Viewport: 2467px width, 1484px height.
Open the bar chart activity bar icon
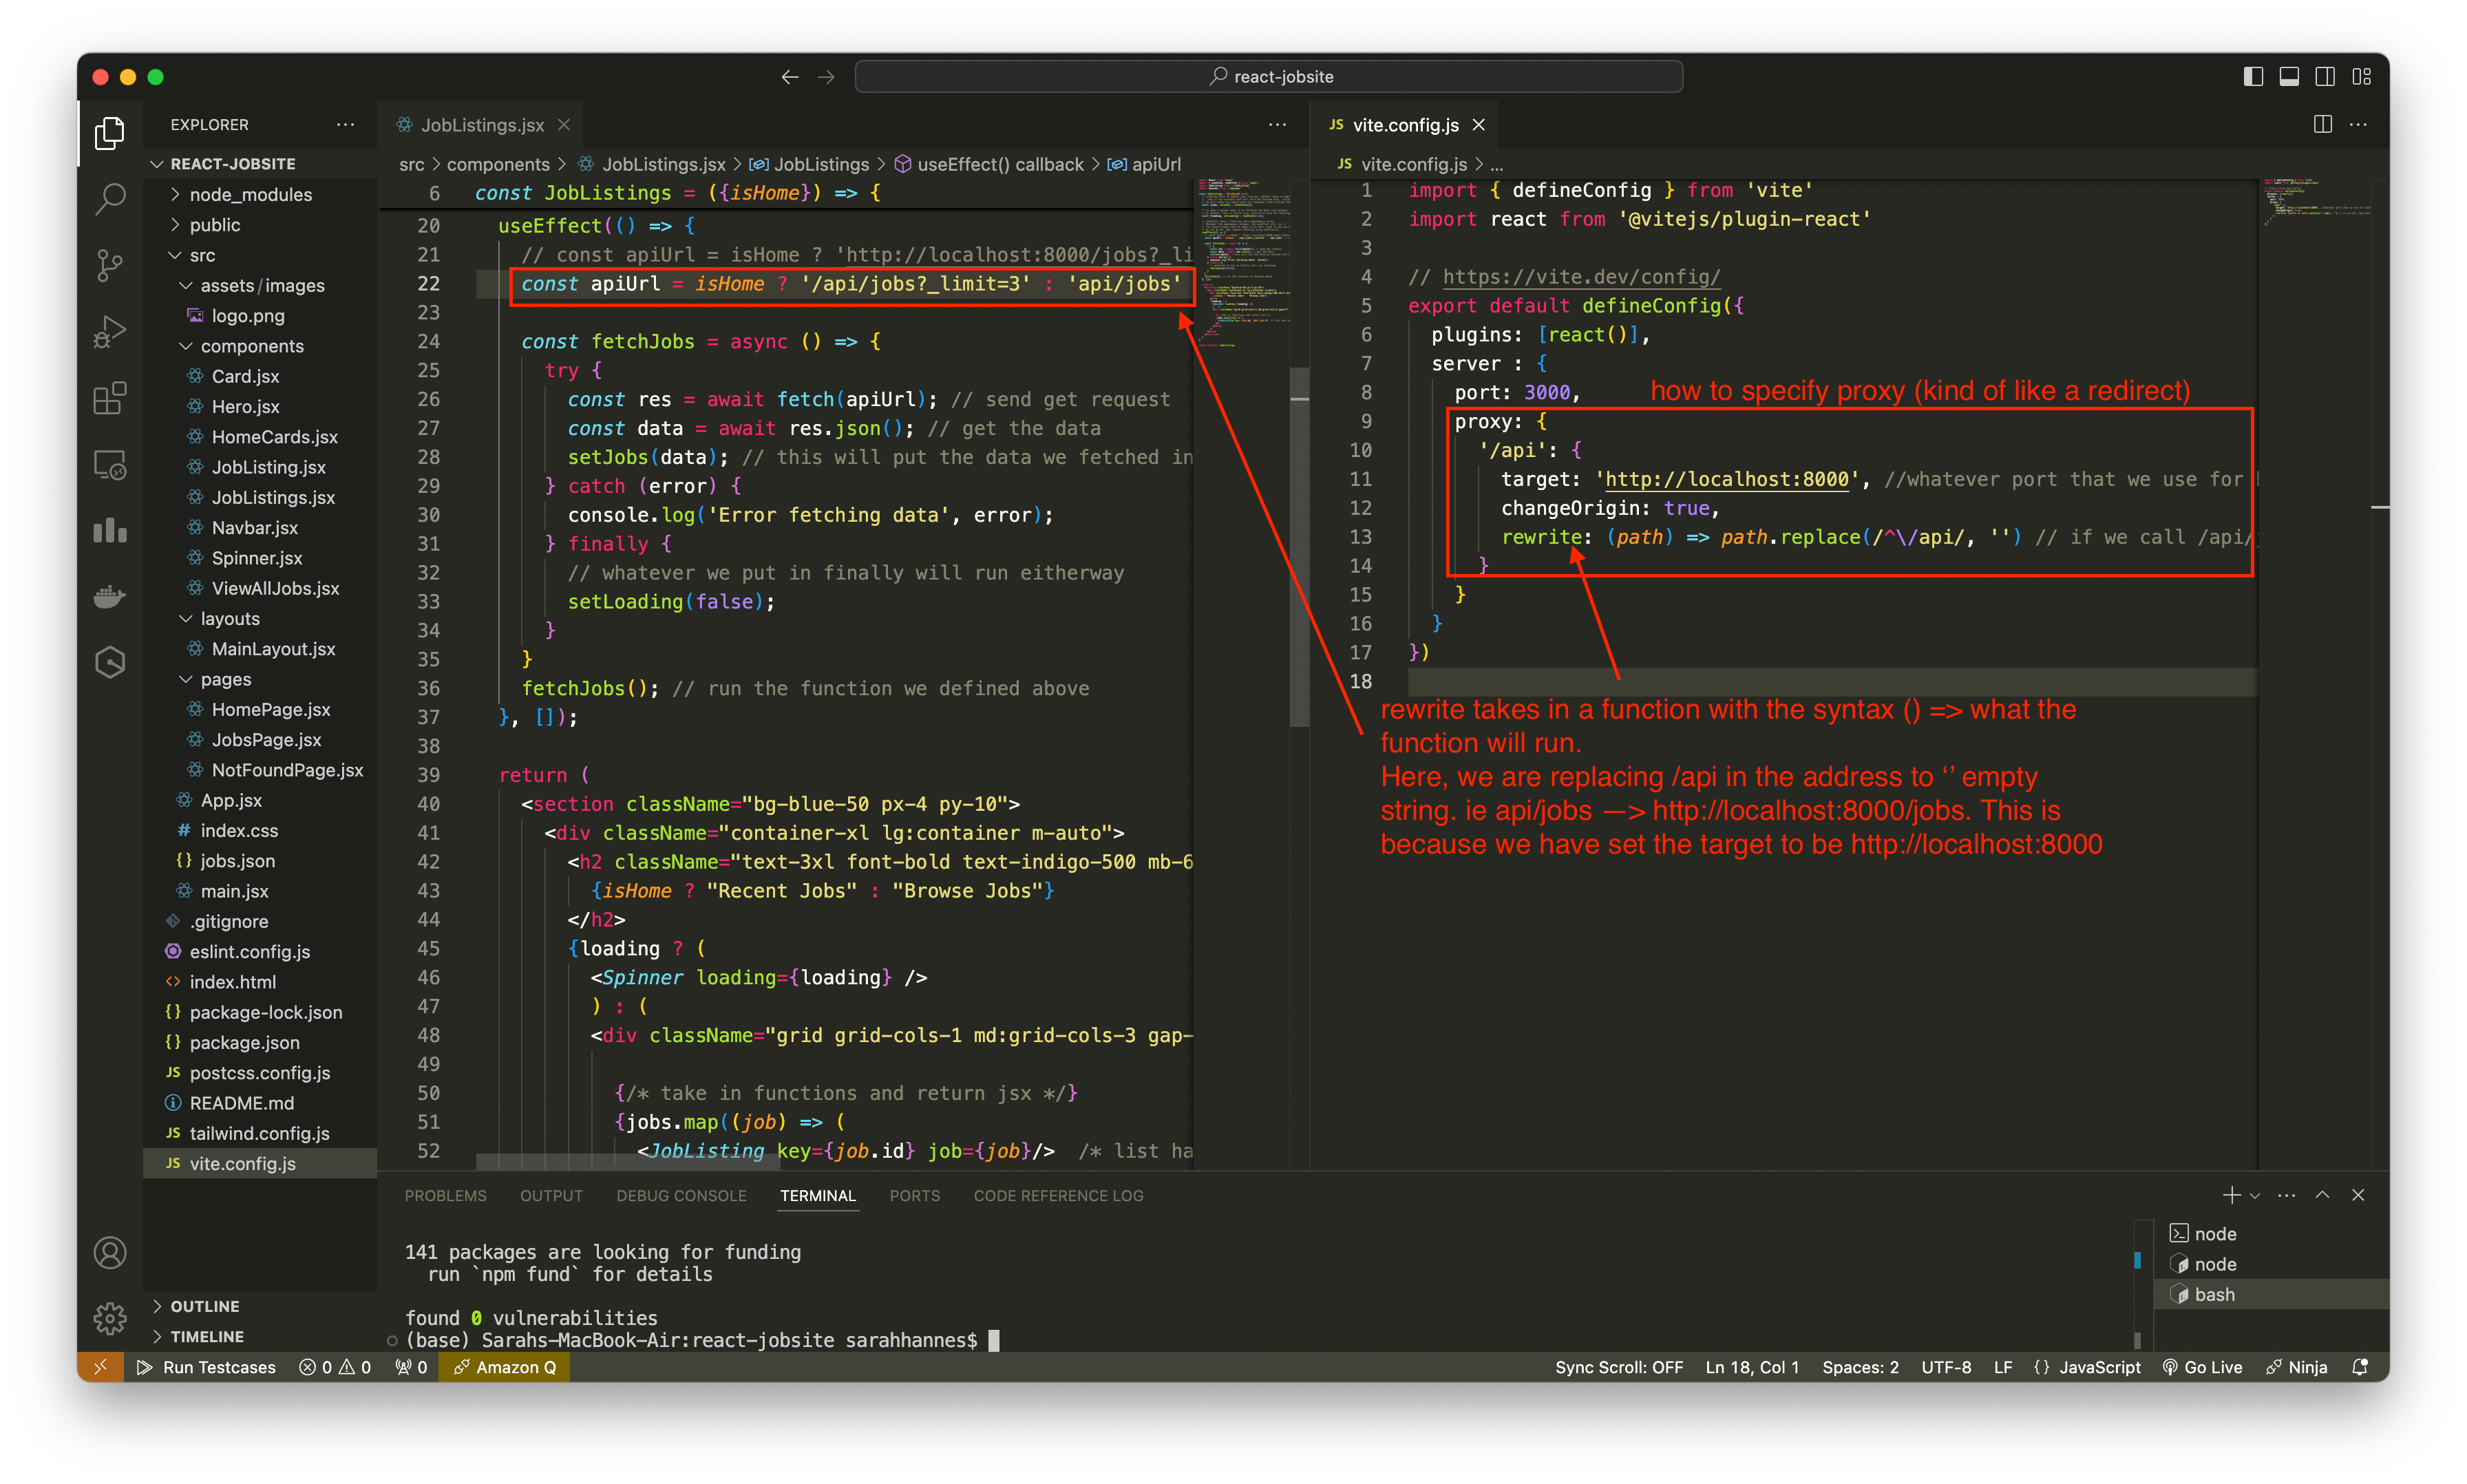tap(109, 530)
